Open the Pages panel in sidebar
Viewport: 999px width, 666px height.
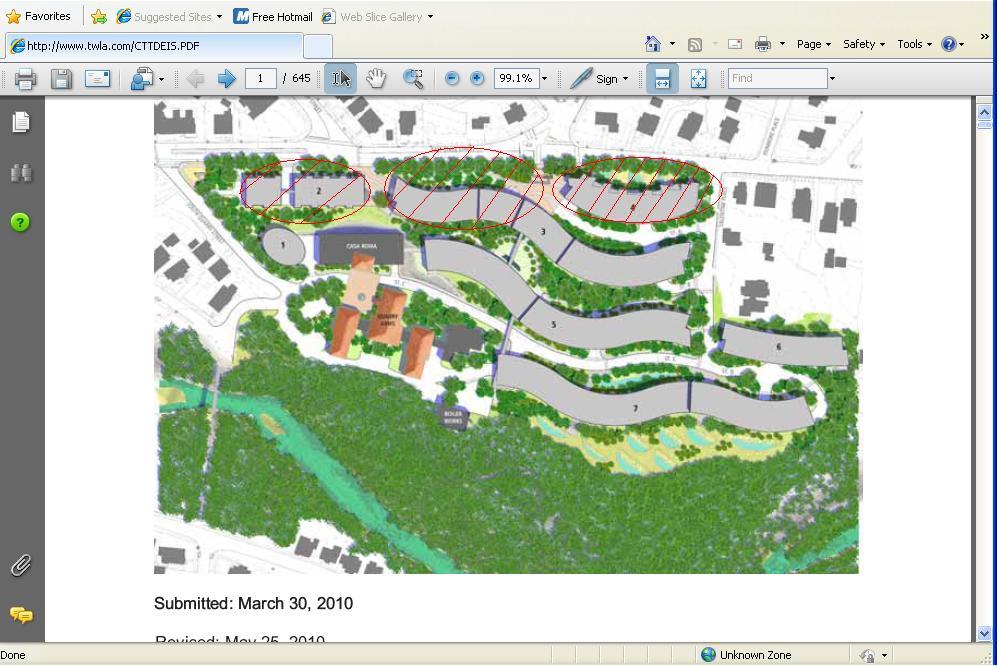(x=21, y=122)
